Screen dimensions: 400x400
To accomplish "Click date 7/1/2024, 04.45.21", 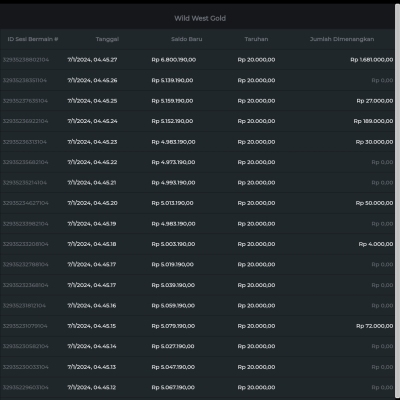I will (x=92, y=183).
